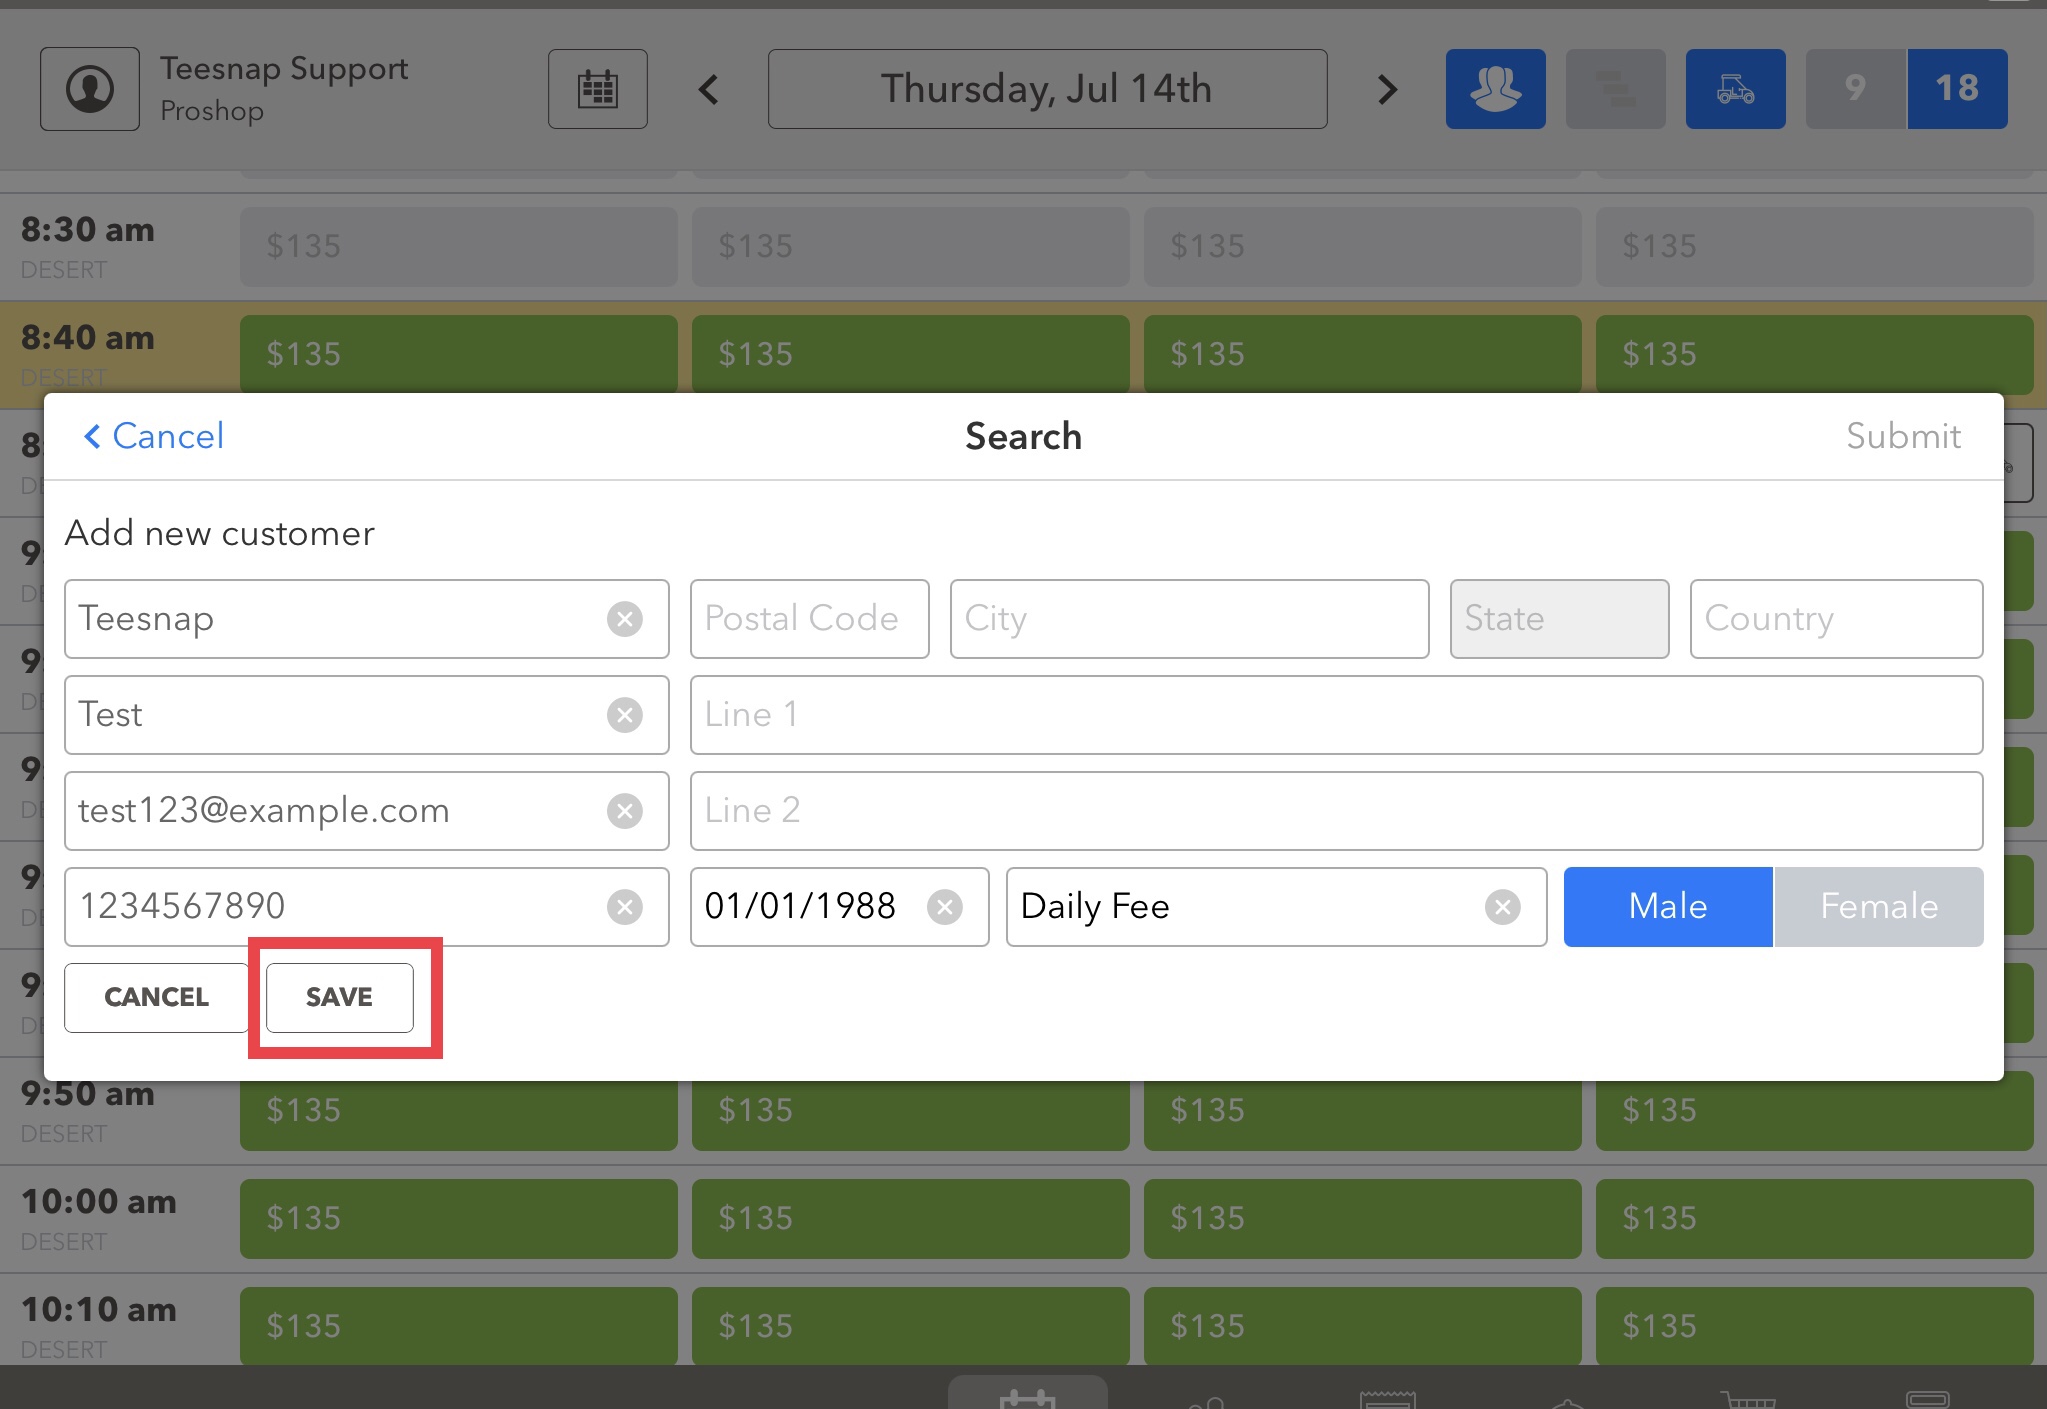Click the address Line 2 field
The image size is (2047, 1409).
point(1336,811)
